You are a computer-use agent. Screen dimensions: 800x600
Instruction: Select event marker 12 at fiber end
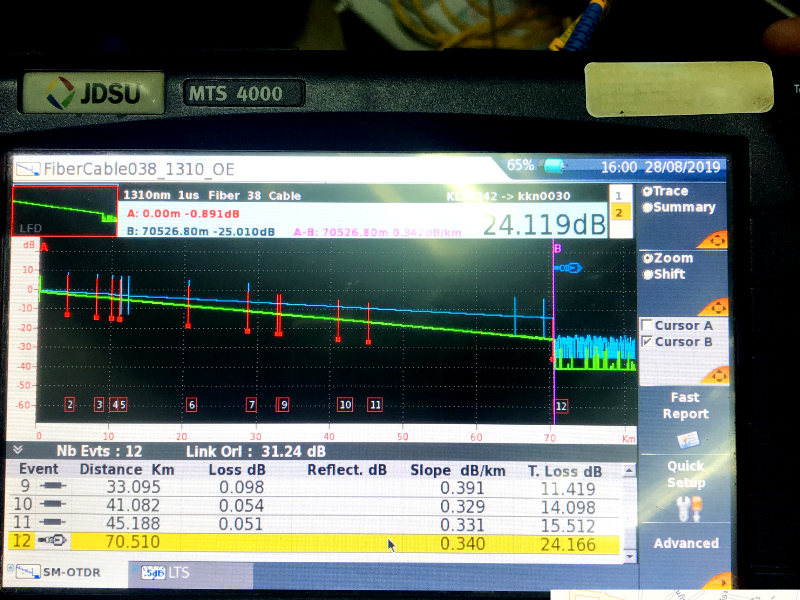(561, 406)
